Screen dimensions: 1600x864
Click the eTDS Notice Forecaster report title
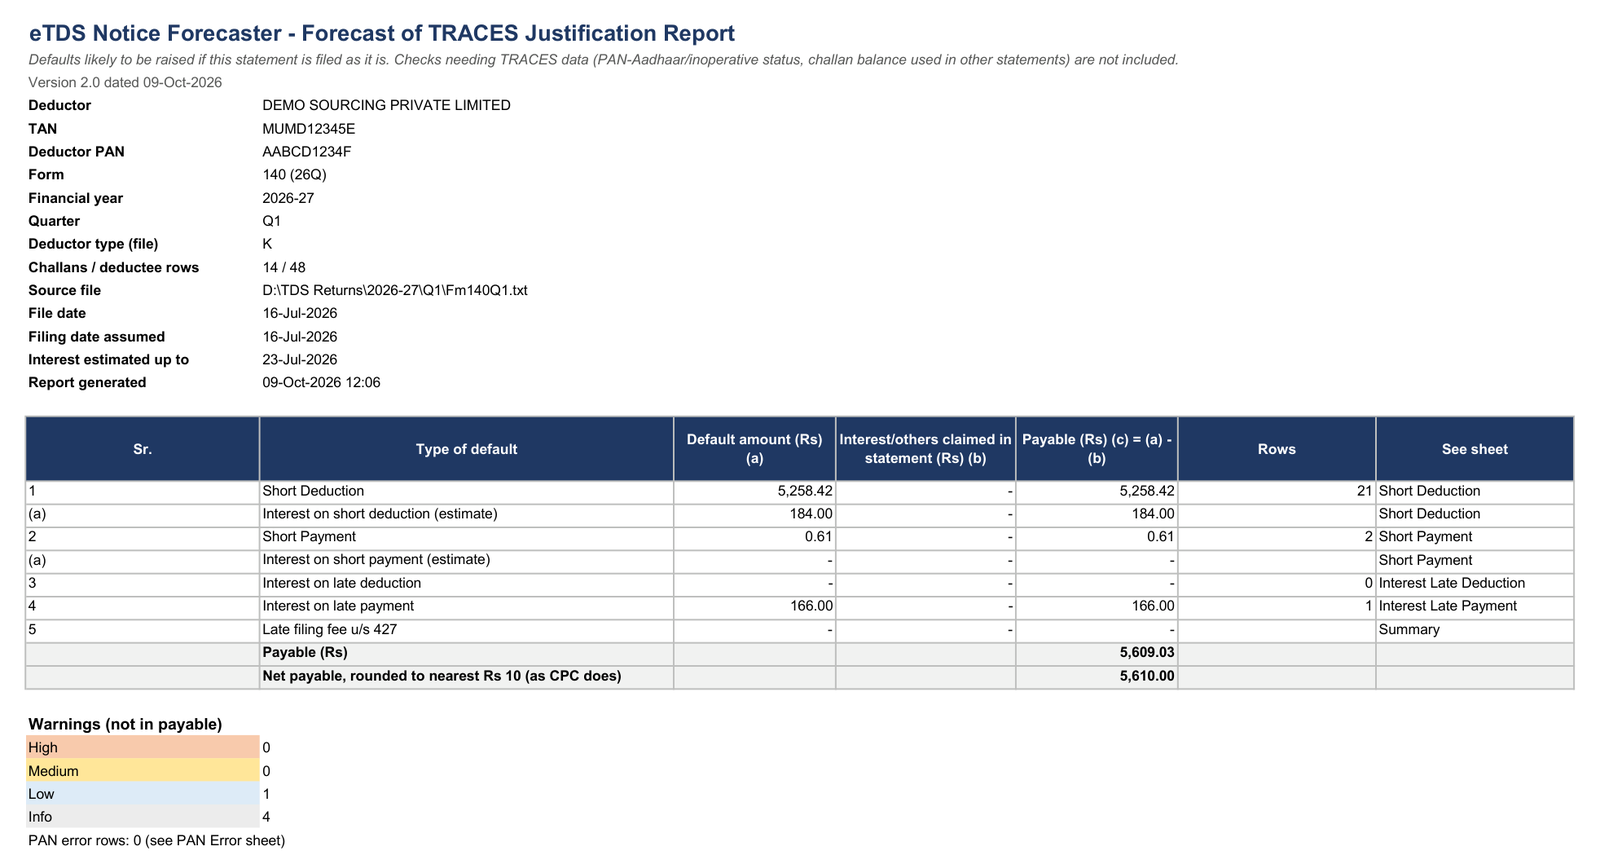click(x=381, y=33)
